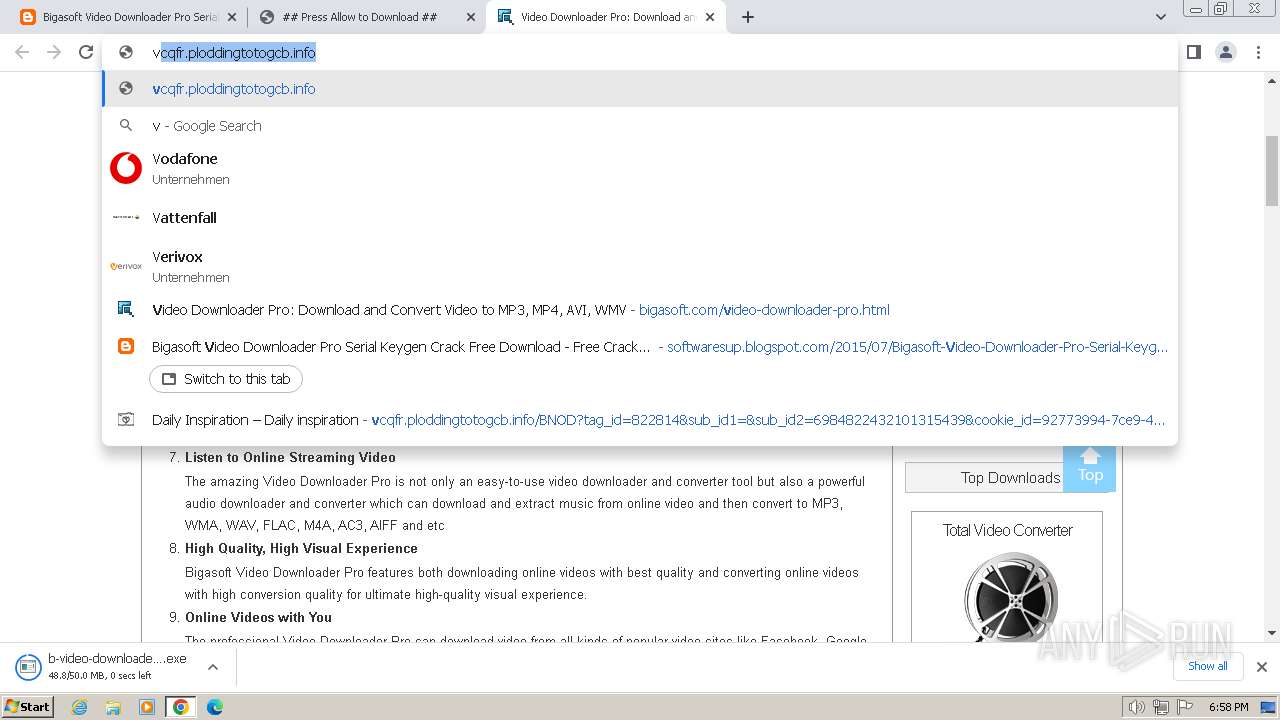Screen dimensions: 1280x720
Task: Open softwaresup.blogspot.com Bigasoft crack suggestion
Action: 640,347
